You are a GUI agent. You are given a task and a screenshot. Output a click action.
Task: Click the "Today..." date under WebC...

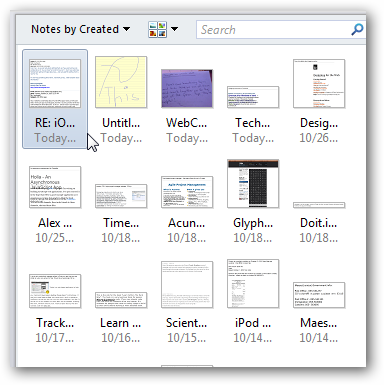pos(187,138)
